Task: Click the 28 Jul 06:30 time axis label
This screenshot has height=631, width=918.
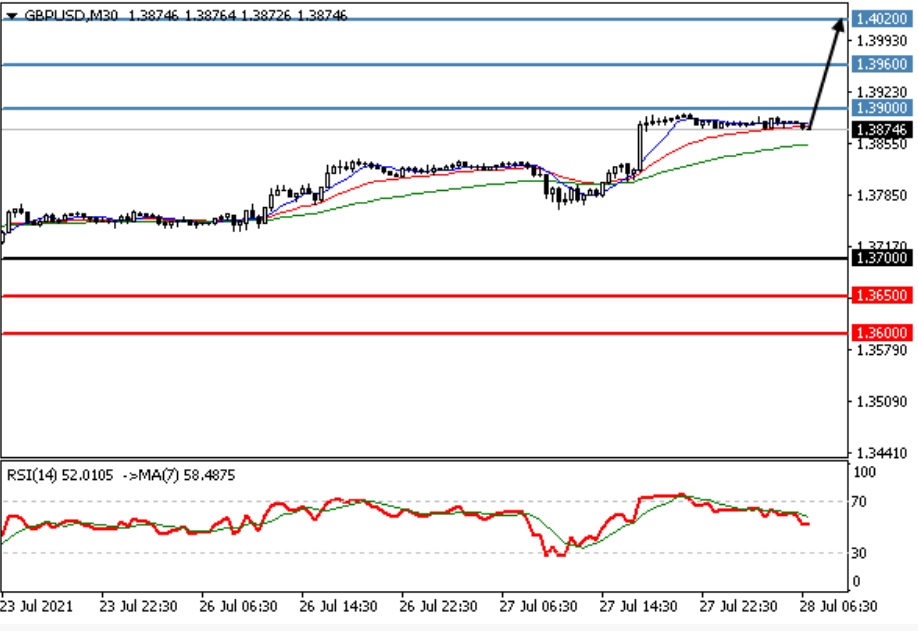Action: click(838, 606)
